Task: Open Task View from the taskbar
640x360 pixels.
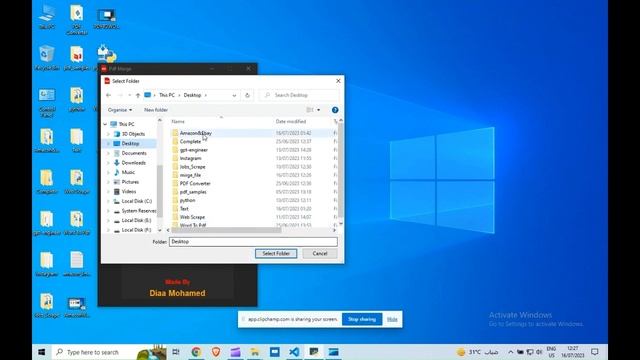Action: 176,352
